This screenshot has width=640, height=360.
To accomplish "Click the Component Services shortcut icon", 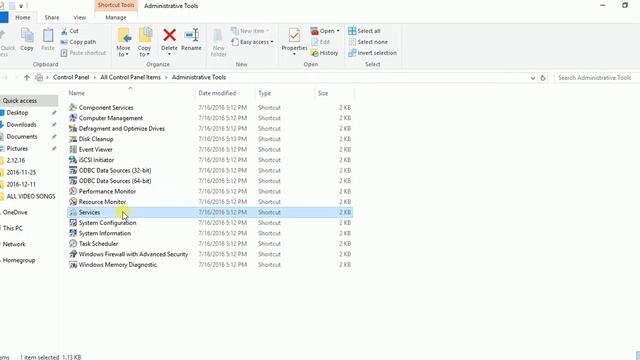I will pos(73,107).
